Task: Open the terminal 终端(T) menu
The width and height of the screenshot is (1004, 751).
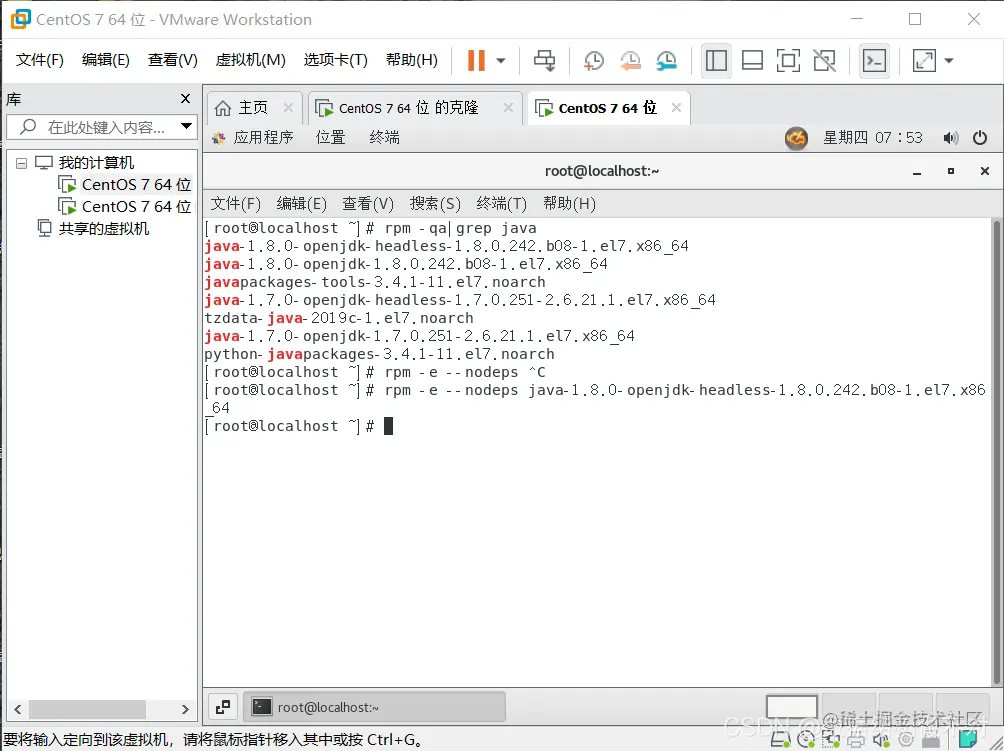Action: (x=502, y=204)
